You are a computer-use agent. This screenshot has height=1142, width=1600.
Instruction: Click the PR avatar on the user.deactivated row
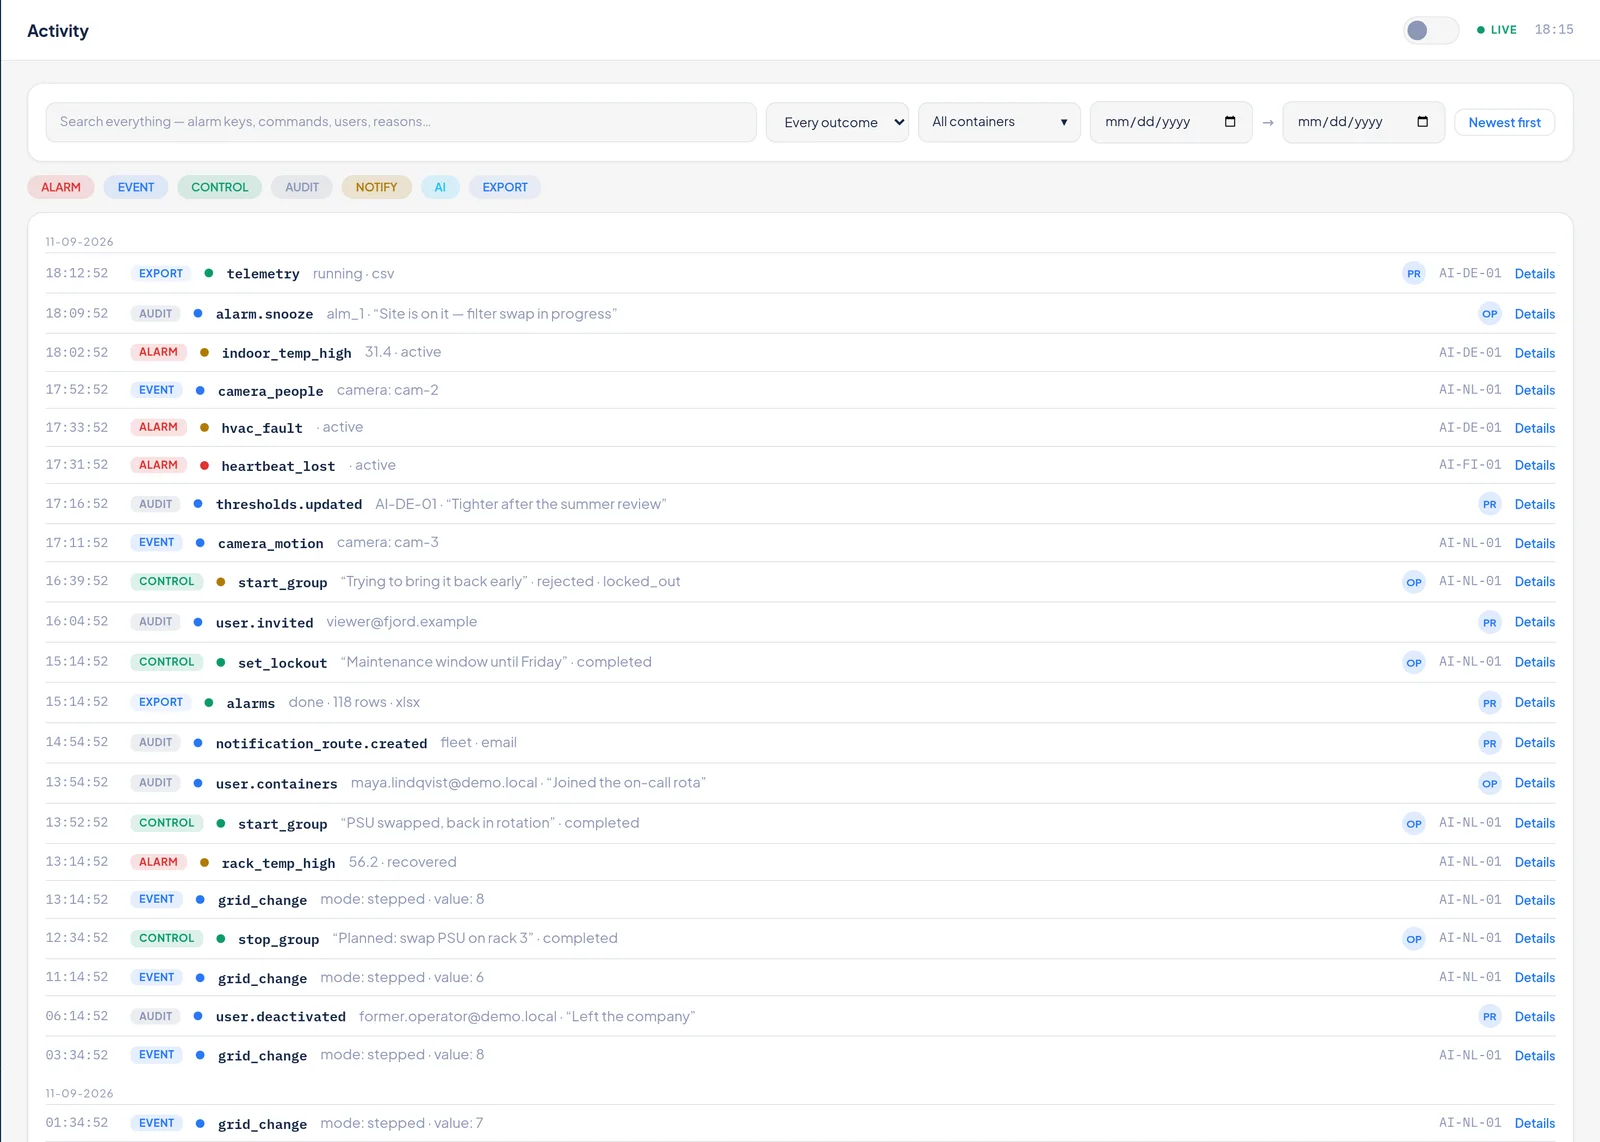[x=1490, y=1017]
